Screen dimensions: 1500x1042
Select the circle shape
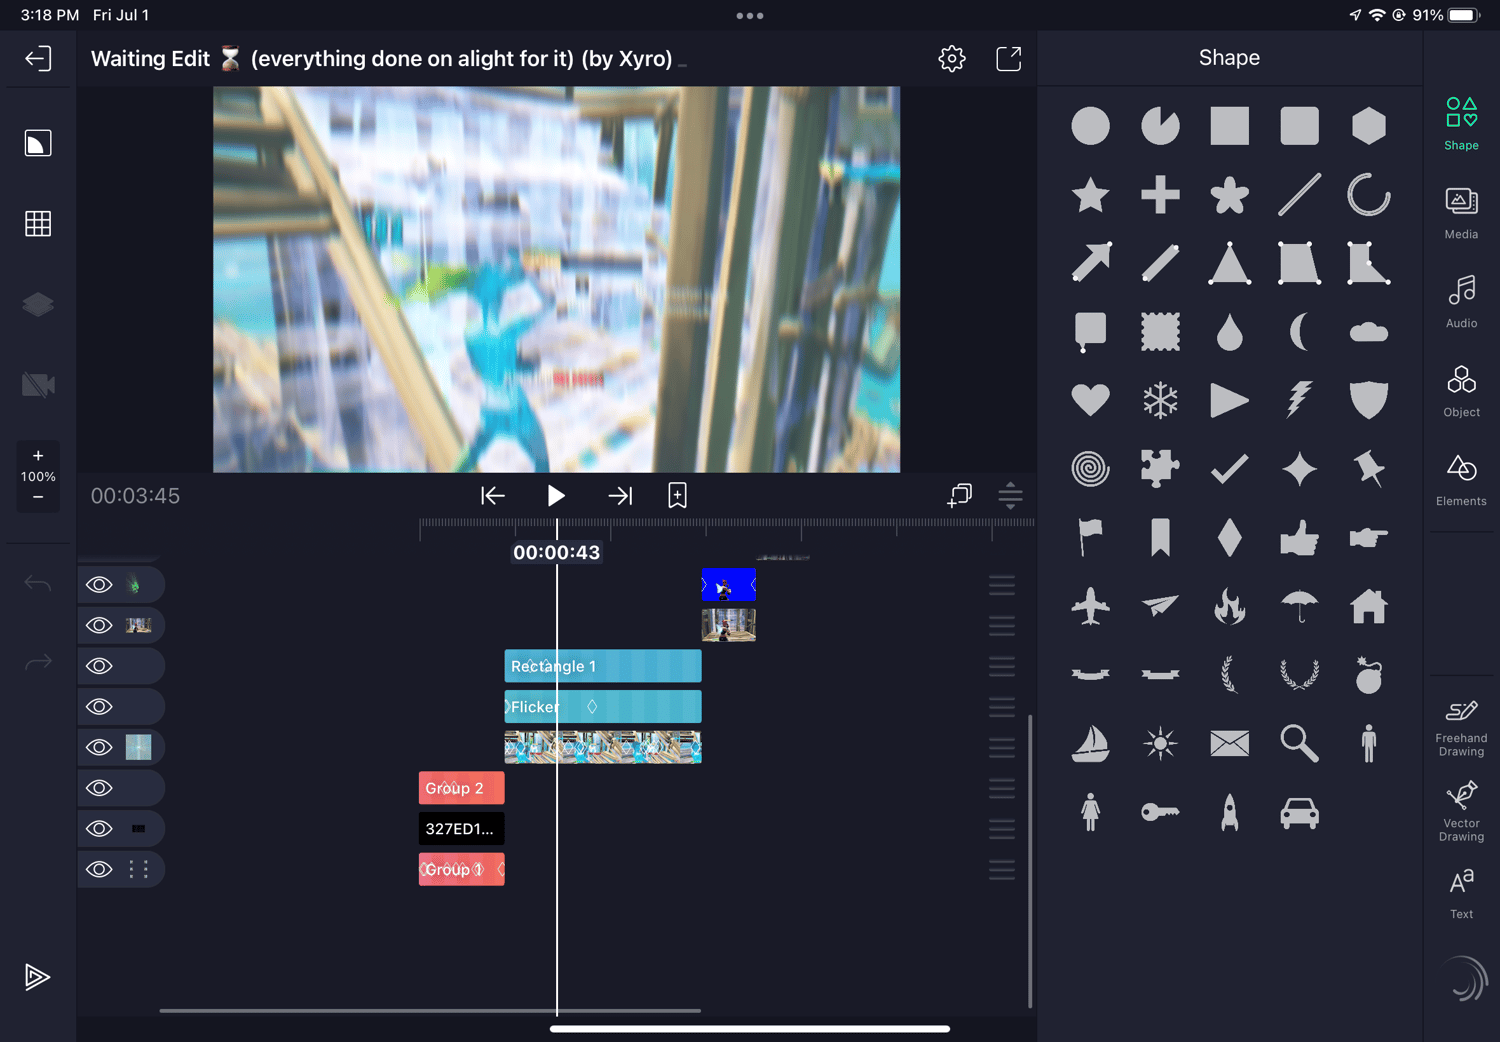(x=1090, y=126)
